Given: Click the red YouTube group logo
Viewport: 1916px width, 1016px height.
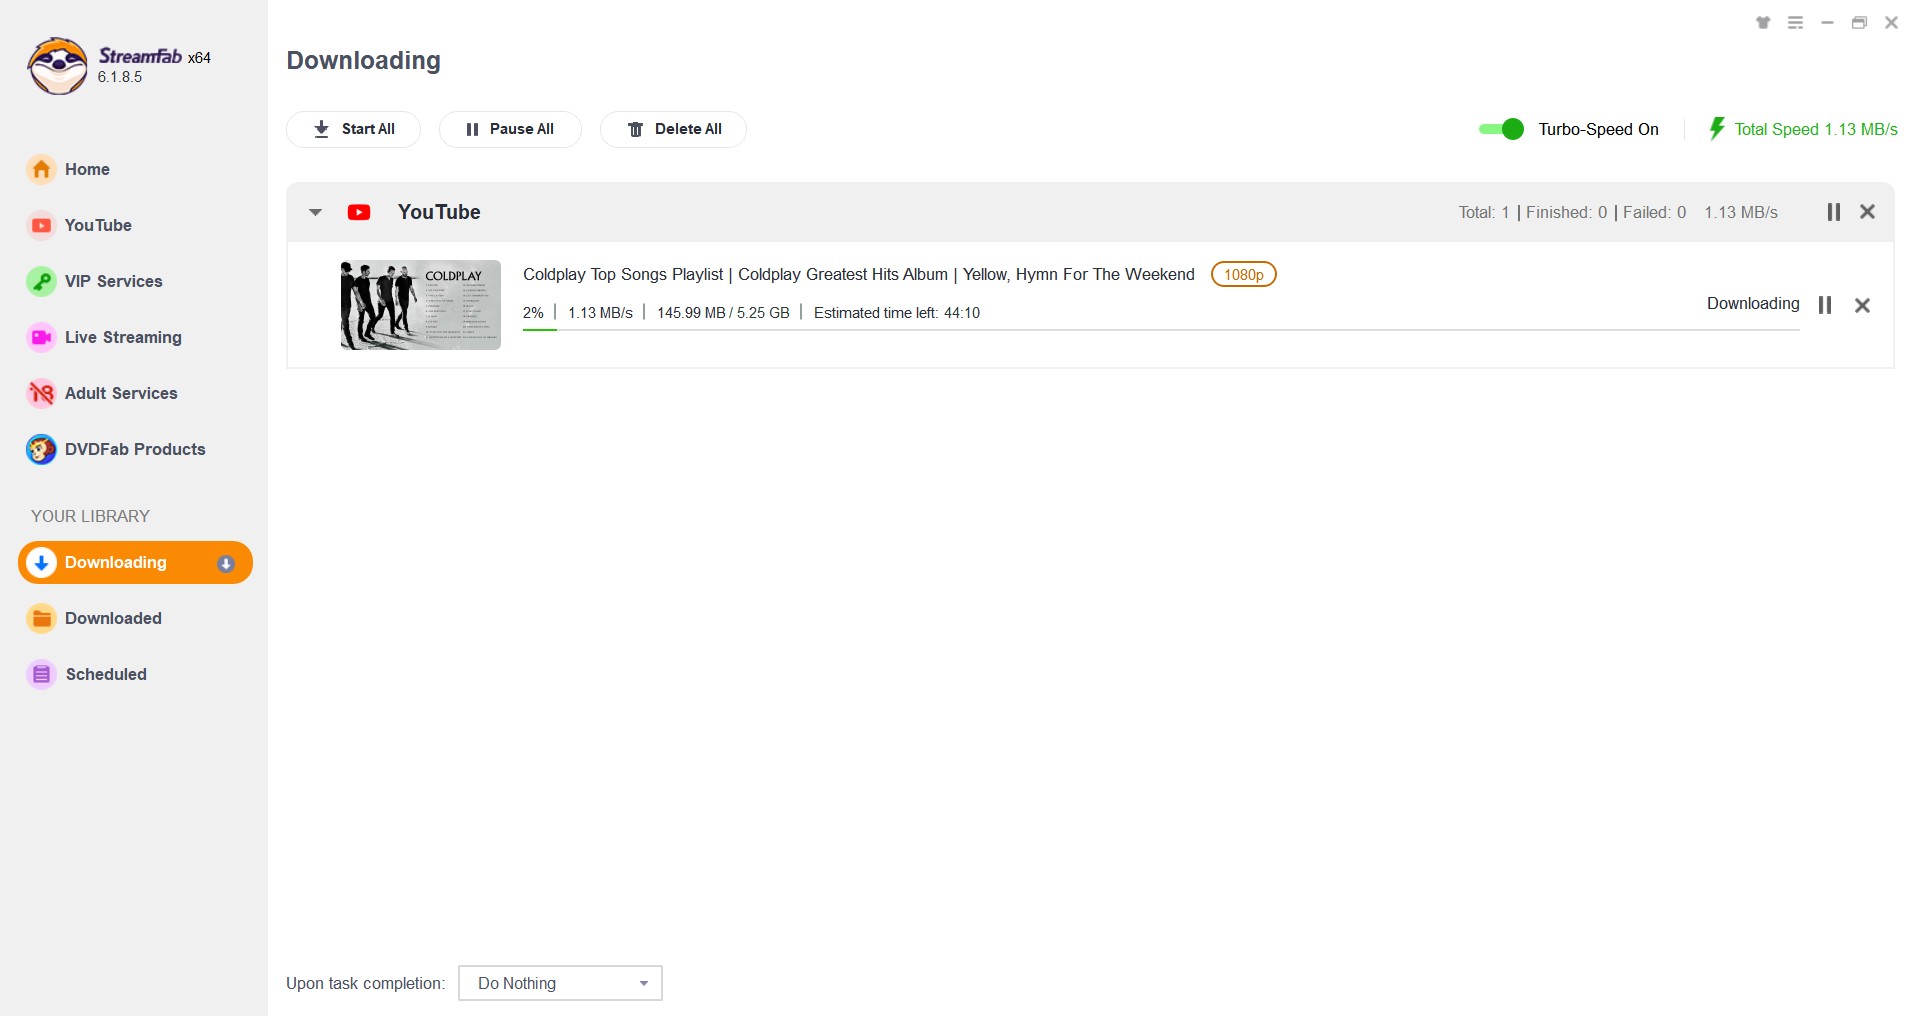Looking at the screenshot, I should tap(359, 212).
